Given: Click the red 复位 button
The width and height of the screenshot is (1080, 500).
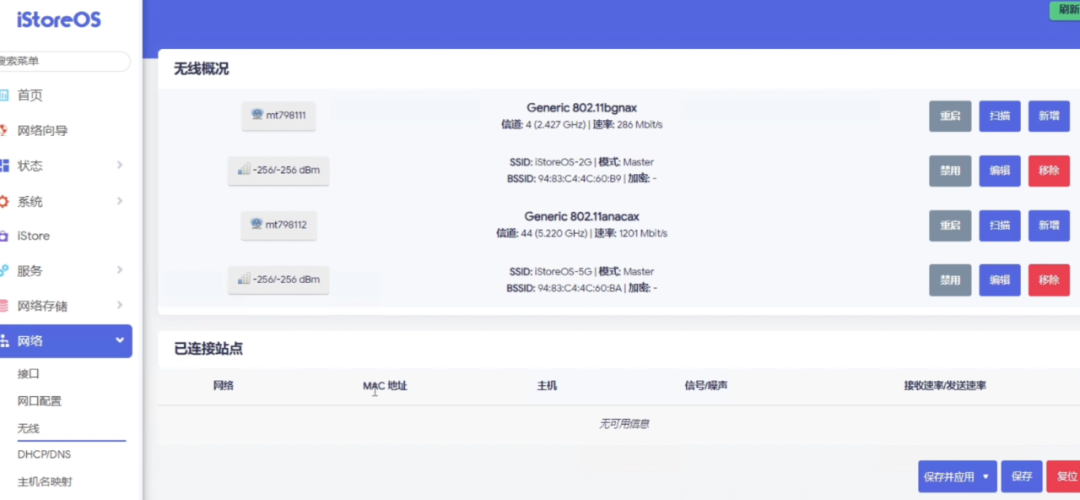Looking at the screenshot, I should point(1063,477).
